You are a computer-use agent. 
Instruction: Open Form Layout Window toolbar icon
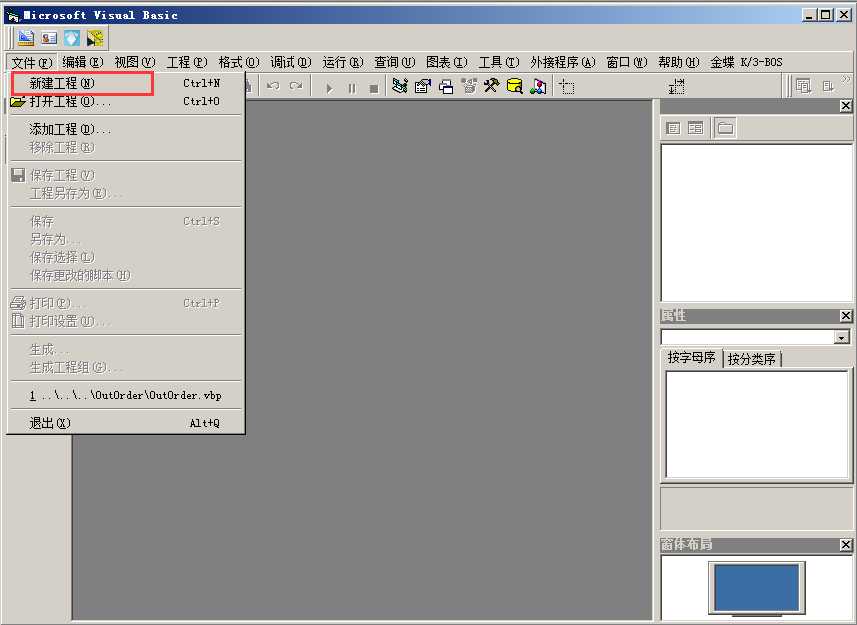[446, 86]
